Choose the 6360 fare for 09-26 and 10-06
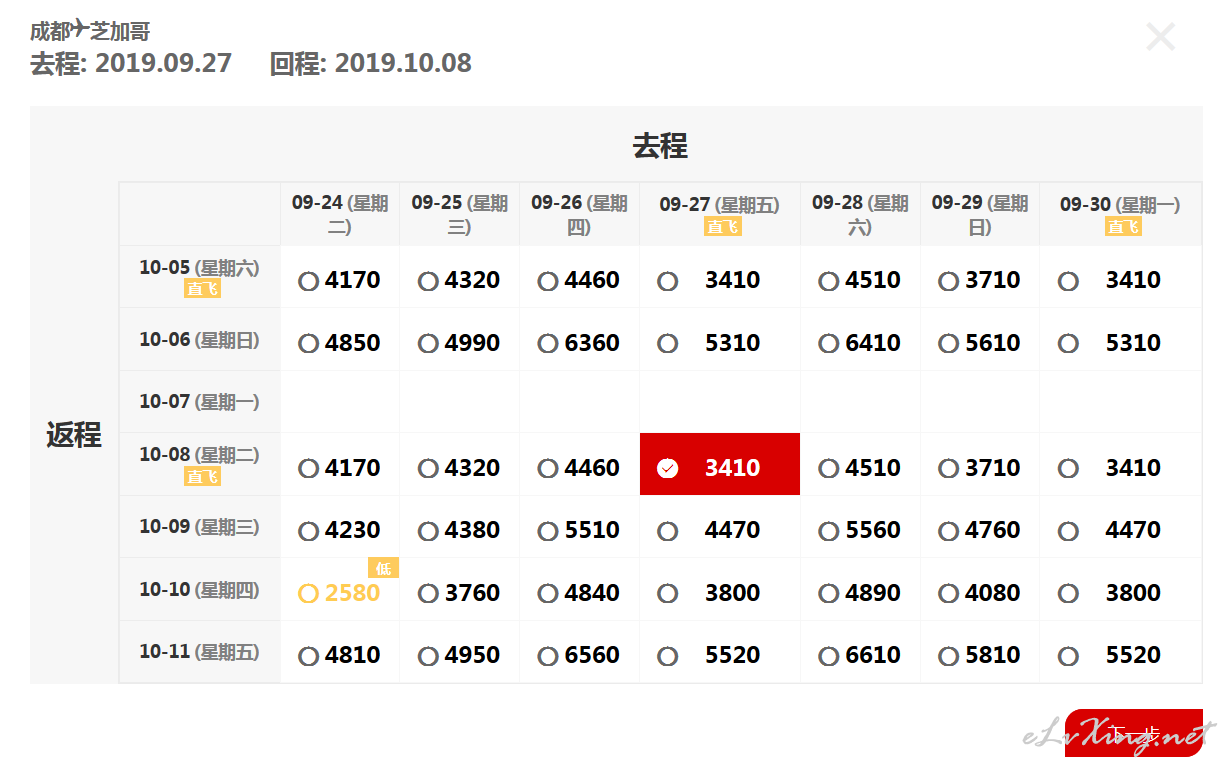The image size is (1227, 769). coord(547,344)
